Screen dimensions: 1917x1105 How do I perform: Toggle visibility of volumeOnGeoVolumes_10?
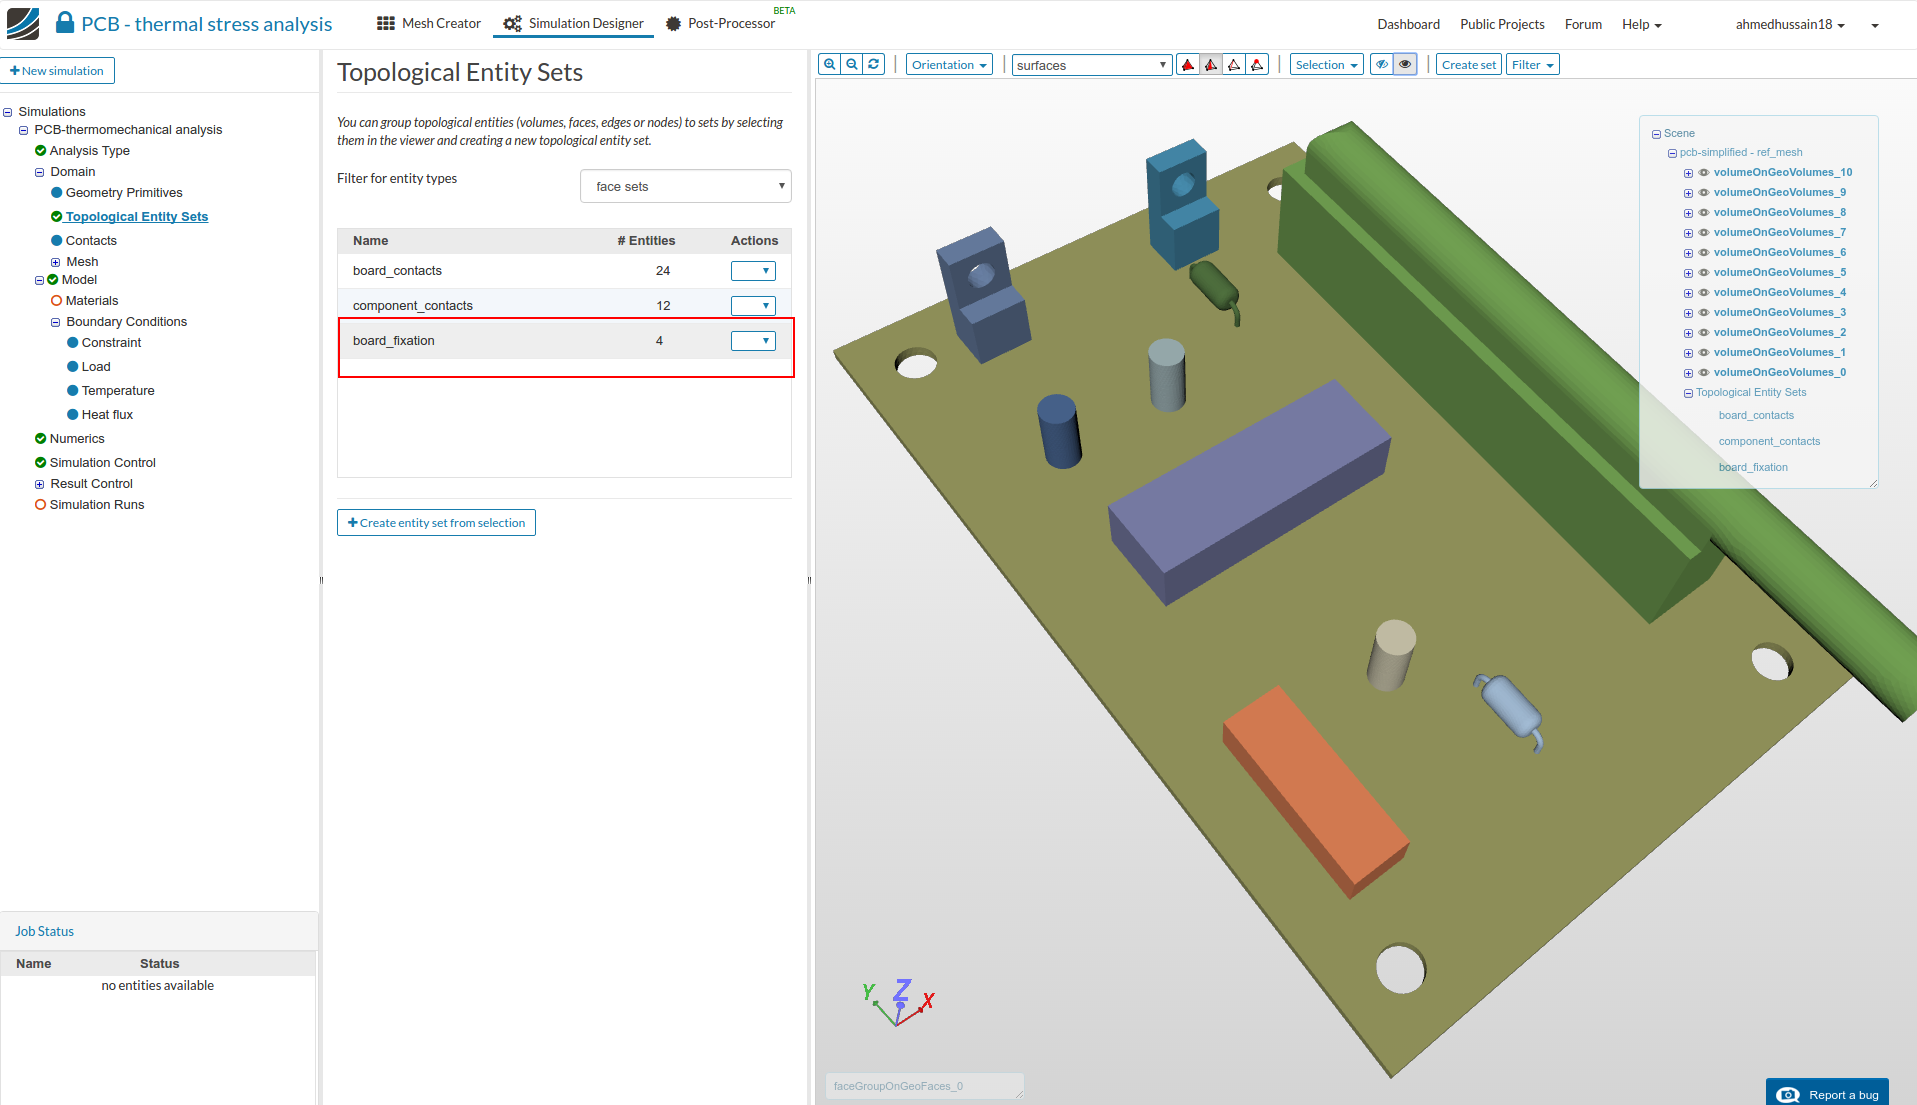tap(1704, 173)
